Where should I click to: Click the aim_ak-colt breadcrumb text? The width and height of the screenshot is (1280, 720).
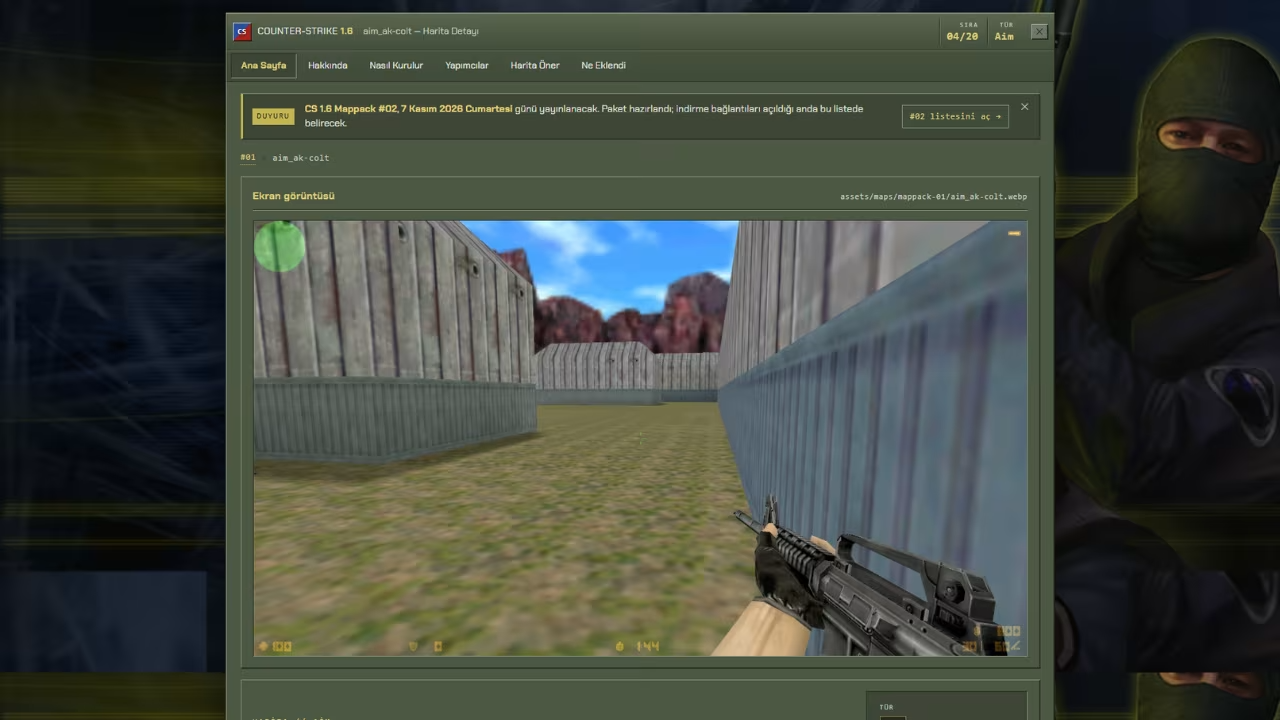click(x=300, y=158)
